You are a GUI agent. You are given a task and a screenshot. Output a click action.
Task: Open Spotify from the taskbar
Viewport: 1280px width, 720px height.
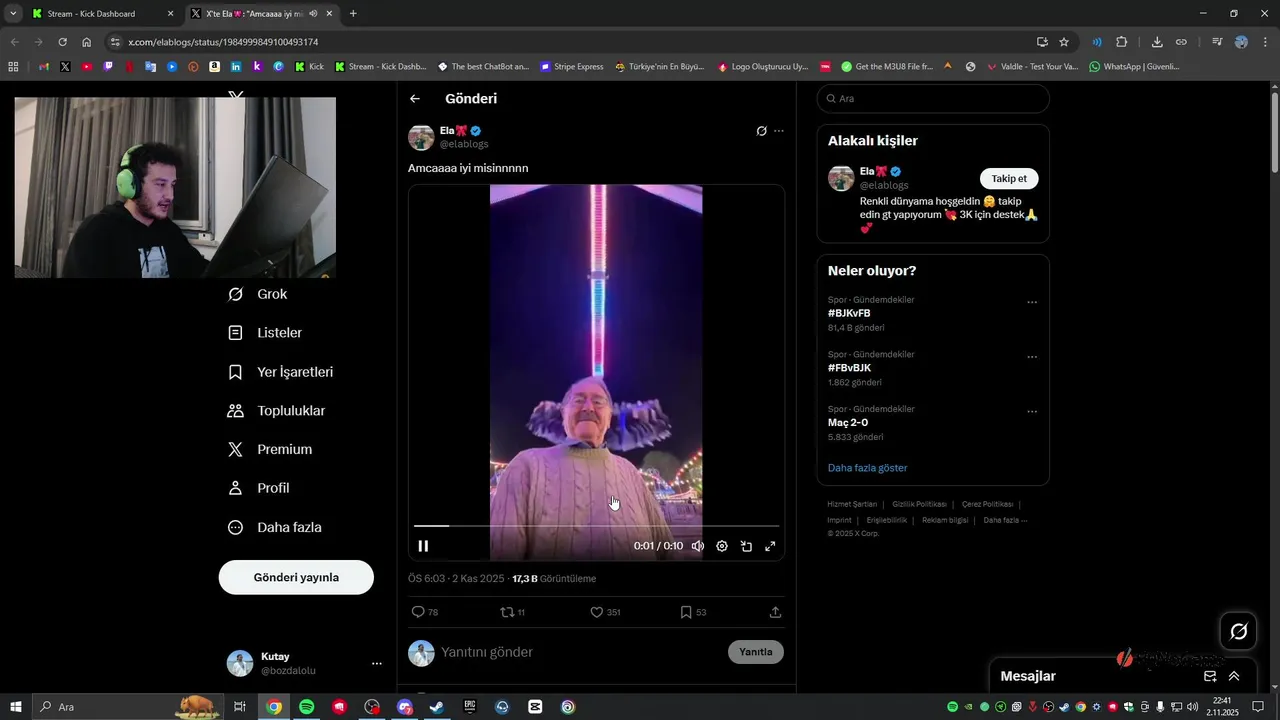(x=307, y=707)
